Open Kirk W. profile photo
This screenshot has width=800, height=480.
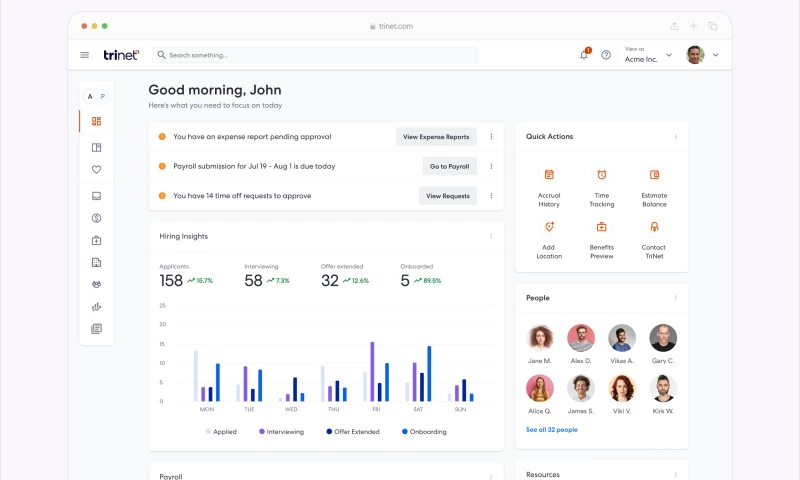pos(663,388)
